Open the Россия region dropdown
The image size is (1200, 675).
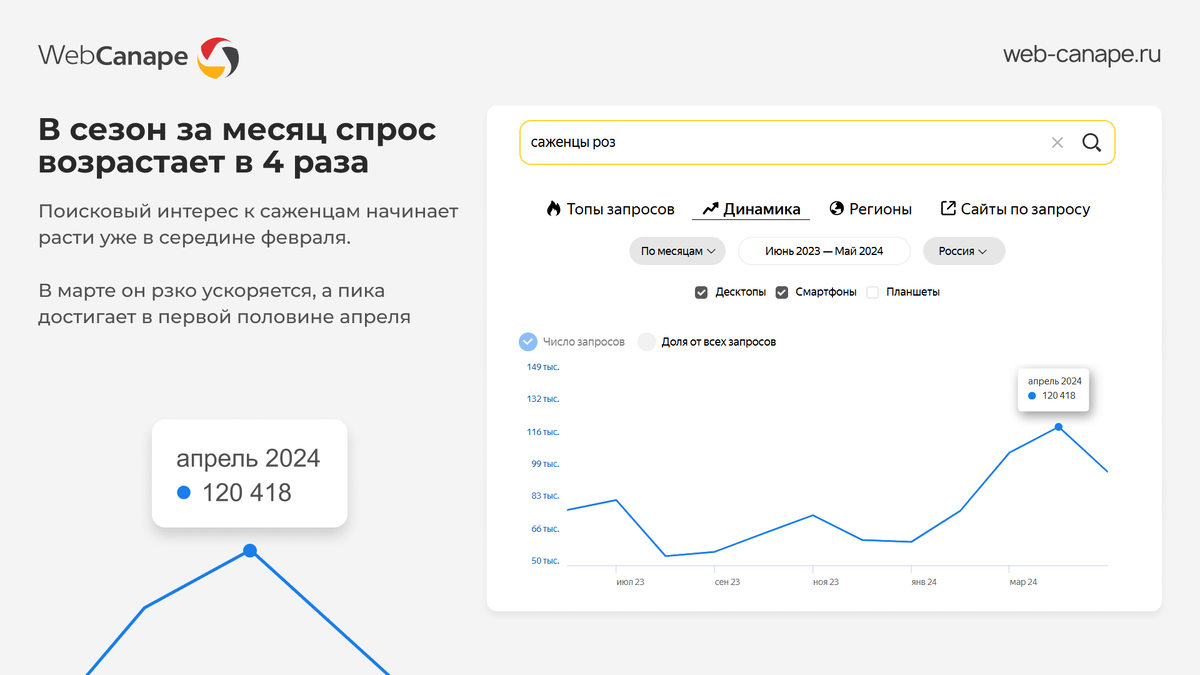pyautogui.click(x=963, y=251)
